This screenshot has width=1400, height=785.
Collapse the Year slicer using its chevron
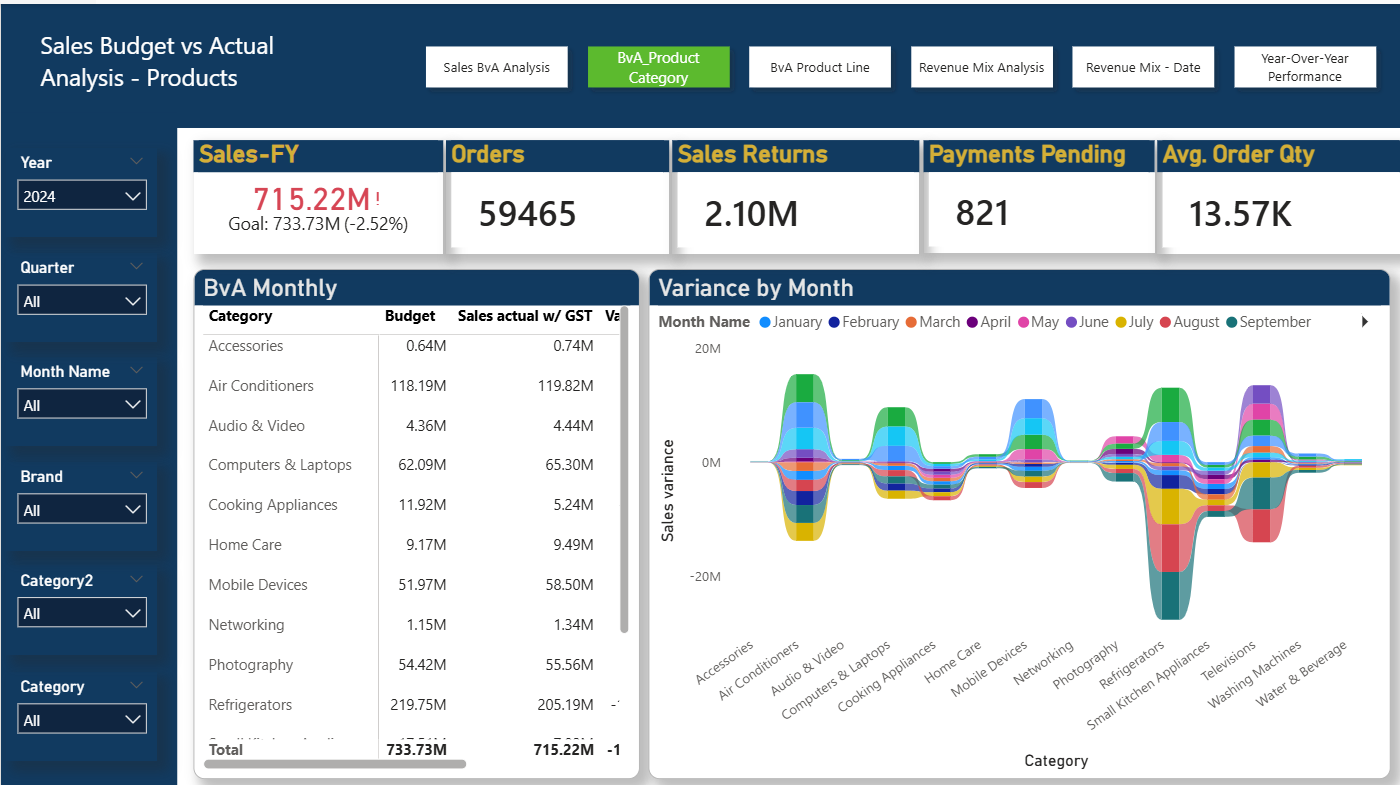[x=136, y=161]
